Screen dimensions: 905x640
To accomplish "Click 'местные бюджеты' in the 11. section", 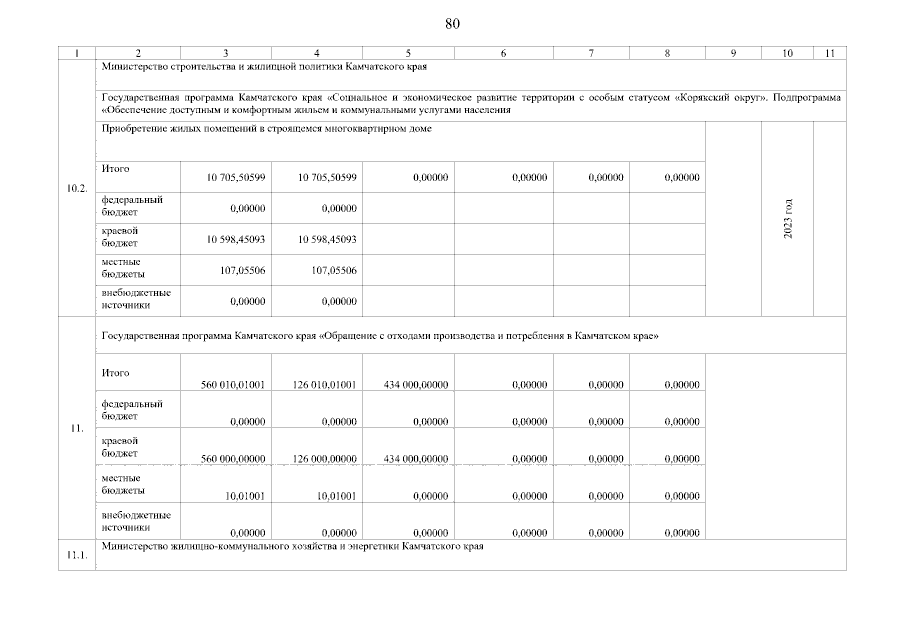I will tap(123, 484).
